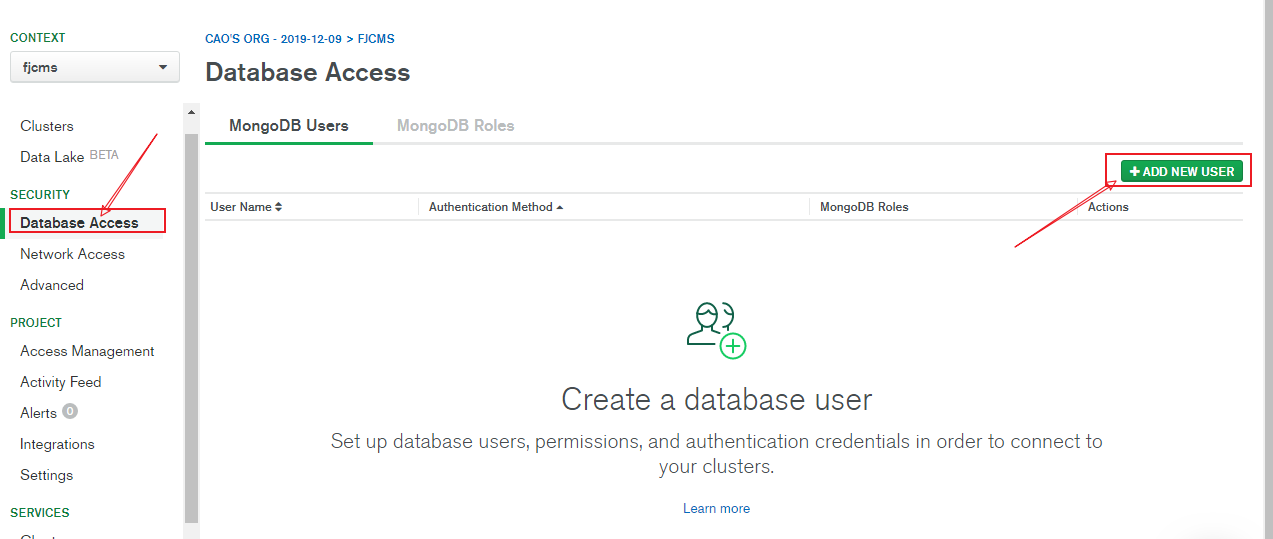Viewport: 1273px width, 539px height.
Task: Switch to the MongoDB Roles tab
Action: (x=456, y=126)
